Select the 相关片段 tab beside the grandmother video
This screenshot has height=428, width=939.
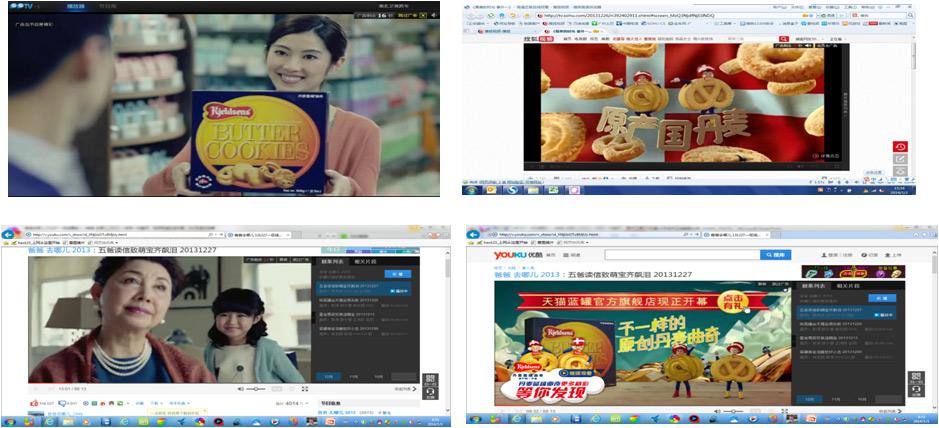point(364,262)
